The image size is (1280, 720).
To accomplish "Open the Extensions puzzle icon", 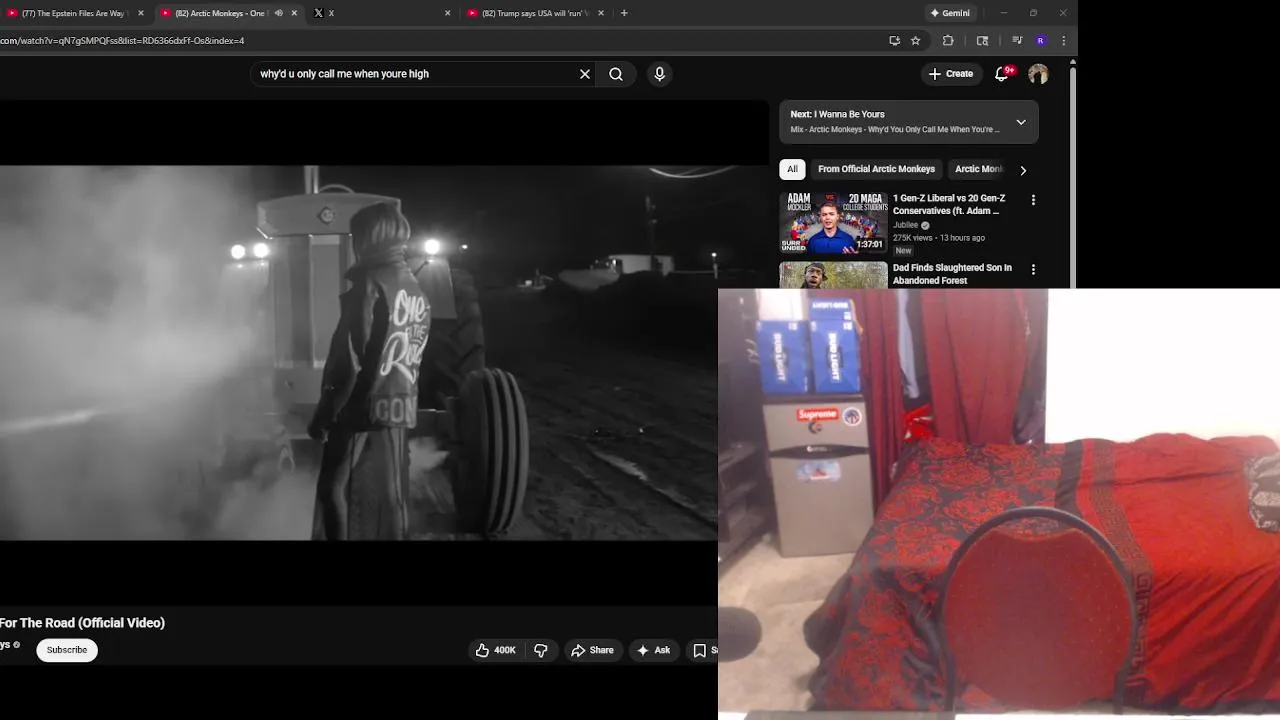I will click(948, 41).
